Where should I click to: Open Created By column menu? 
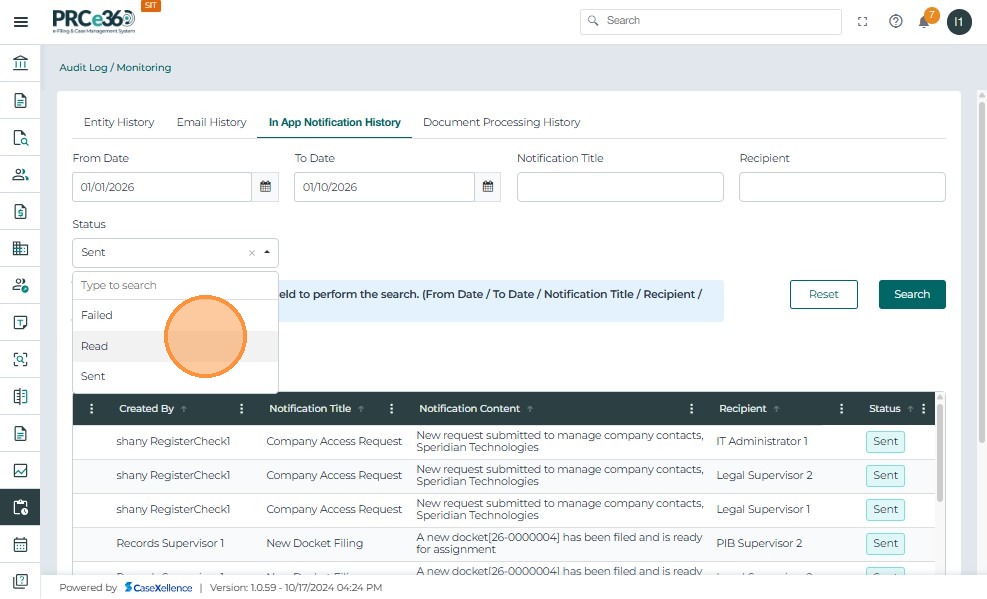241,409
